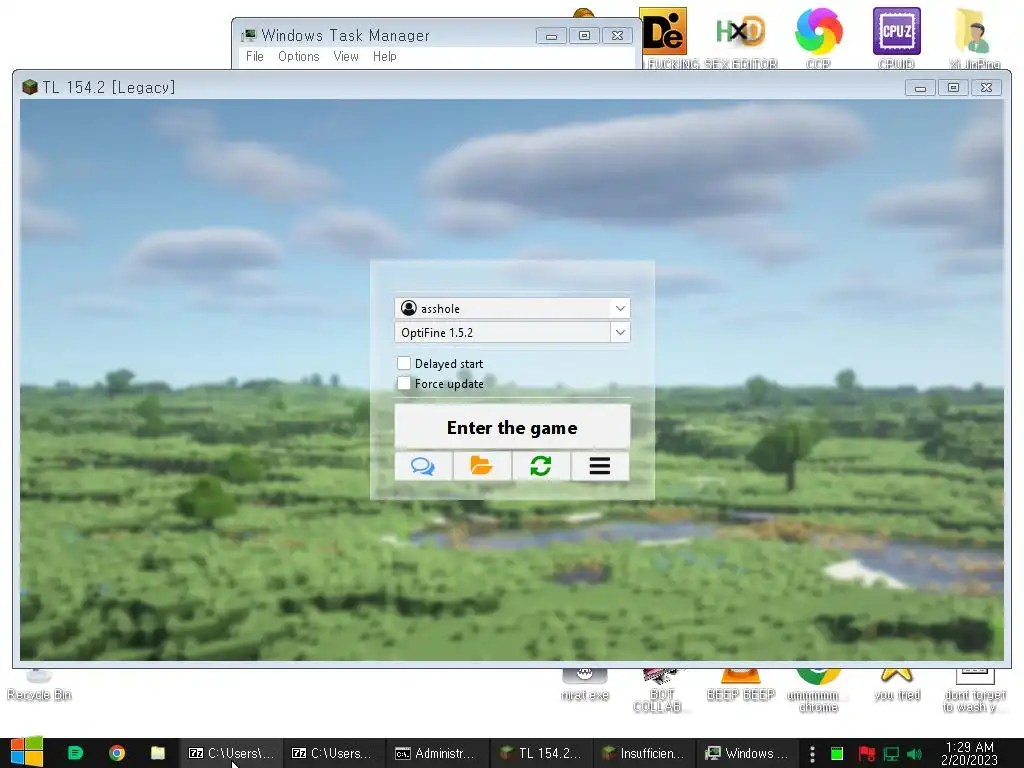Switch to TL 154.2 taskbar button
The width and height of the screenshot is (1024, 768).
point(541,753)
